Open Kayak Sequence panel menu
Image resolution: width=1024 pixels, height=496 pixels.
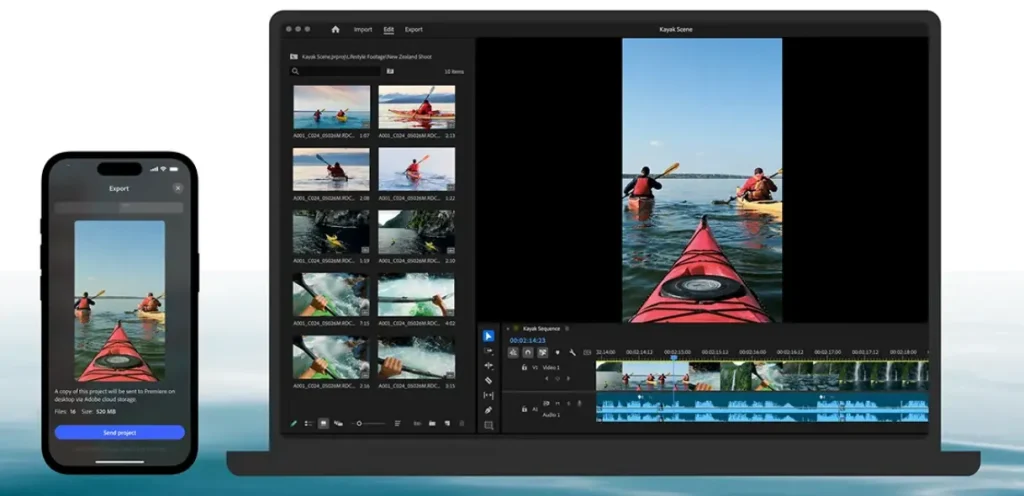(567, 329)
